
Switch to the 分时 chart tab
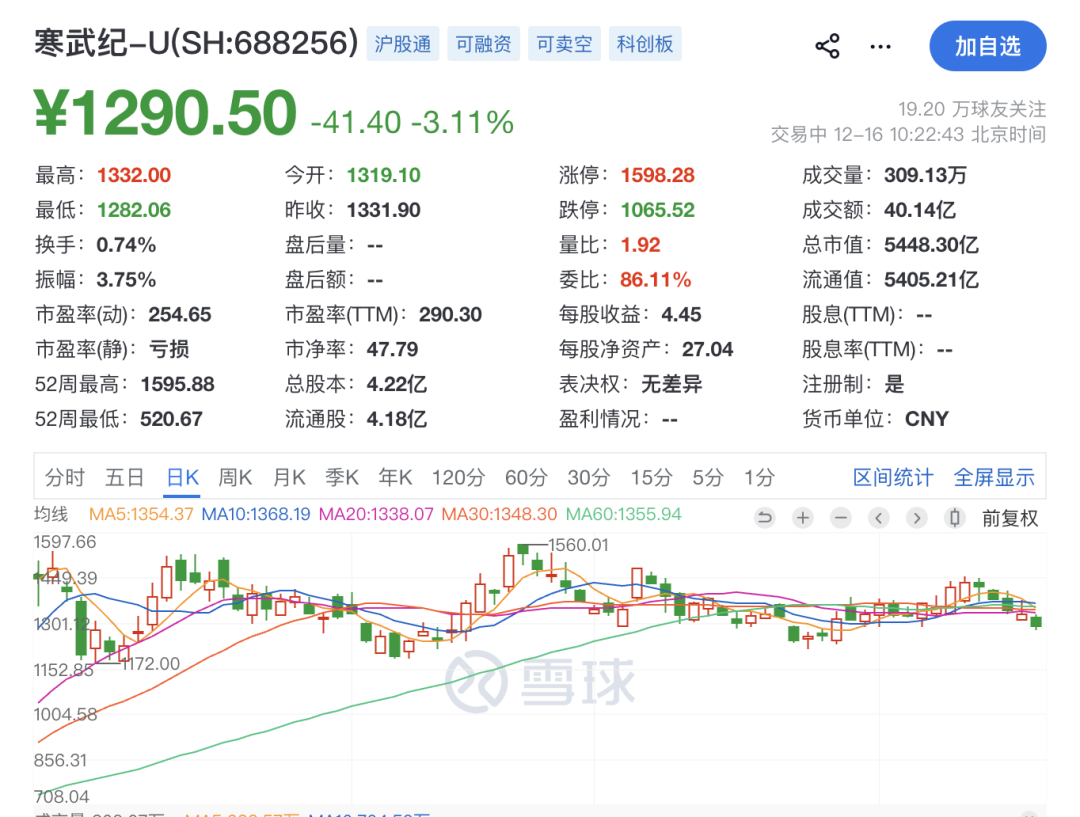[65, 478]
